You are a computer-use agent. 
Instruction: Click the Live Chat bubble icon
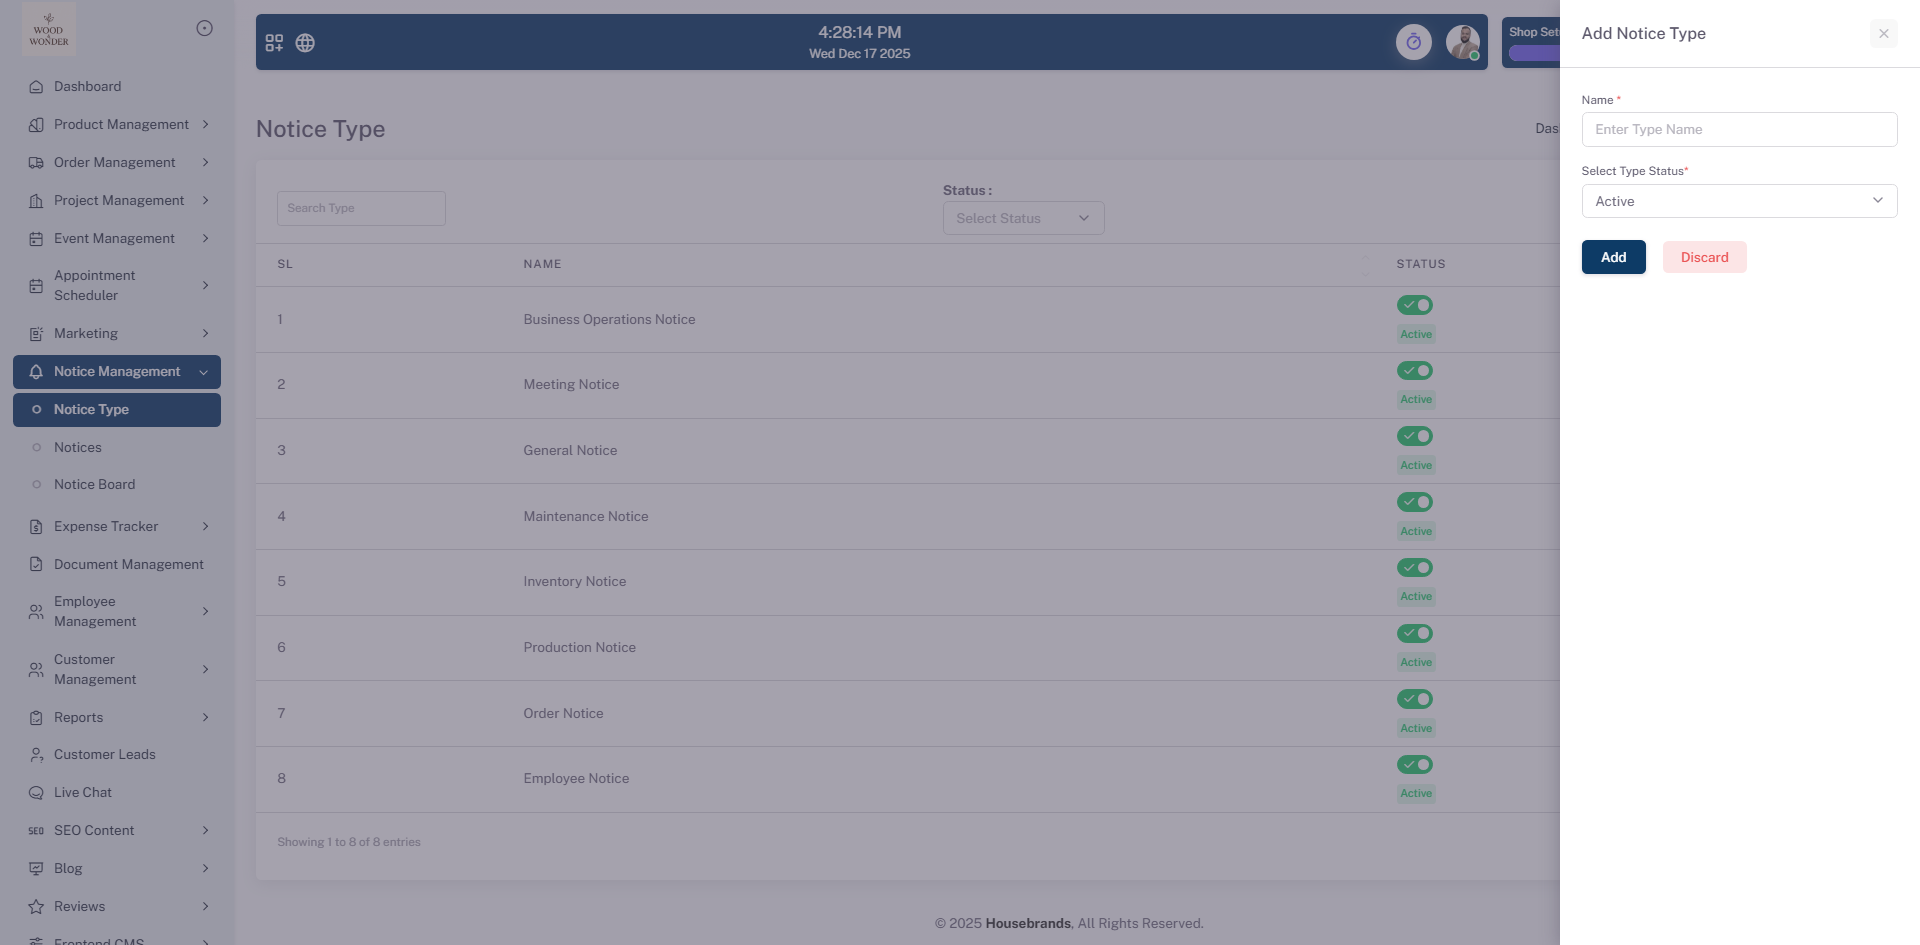click(36, 793)
